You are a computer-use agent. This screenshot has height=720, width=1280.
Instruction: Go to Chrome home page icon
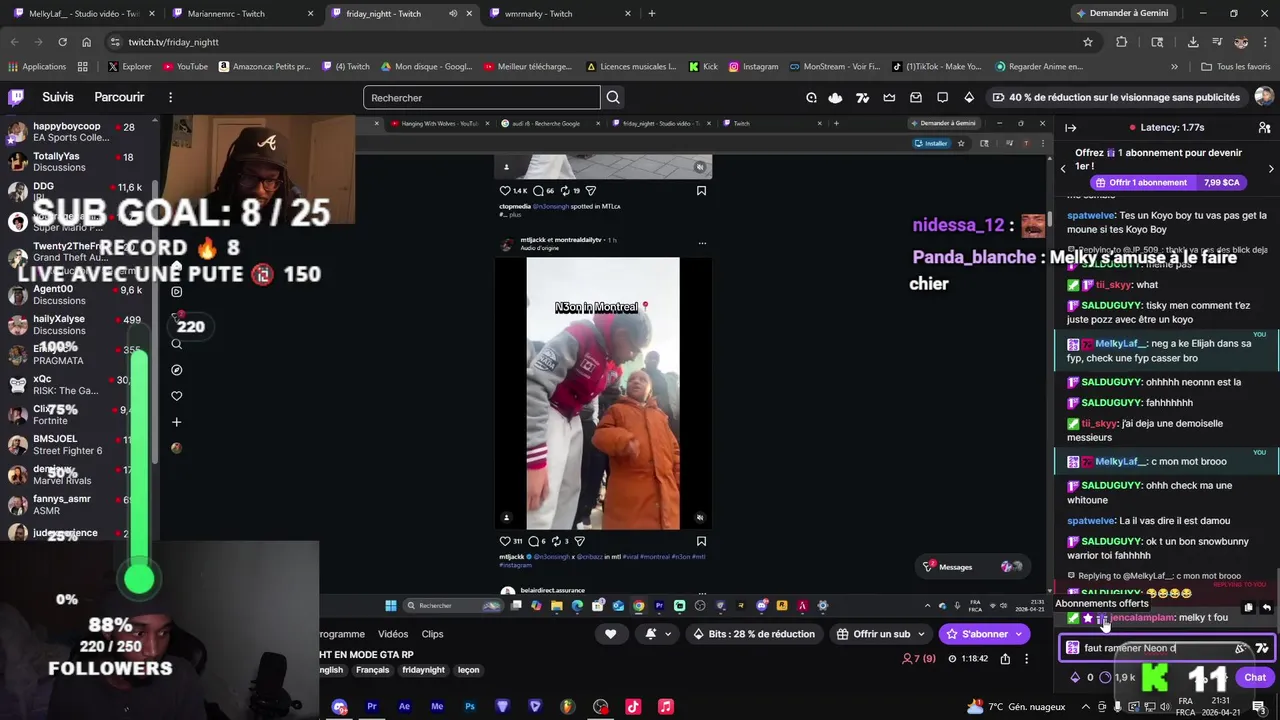[86, 42]
